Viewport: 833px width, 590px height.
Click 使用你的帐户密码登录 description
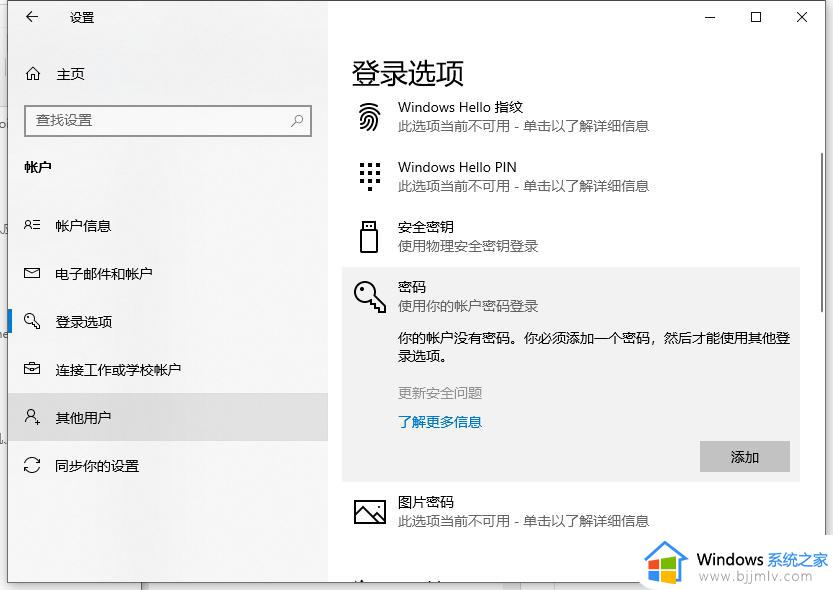coord(468,306)
